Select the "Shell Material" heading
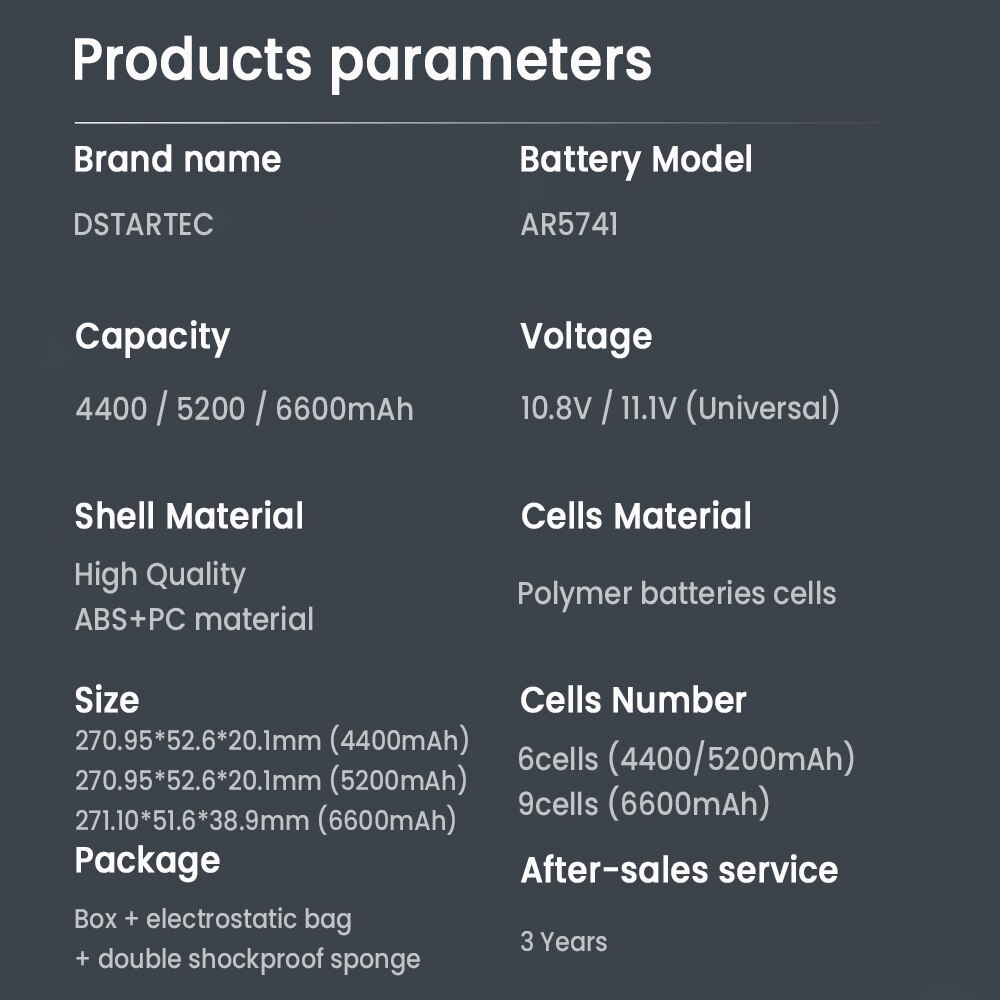This screenshot has height=1000, width=1000. pos(189,517)
